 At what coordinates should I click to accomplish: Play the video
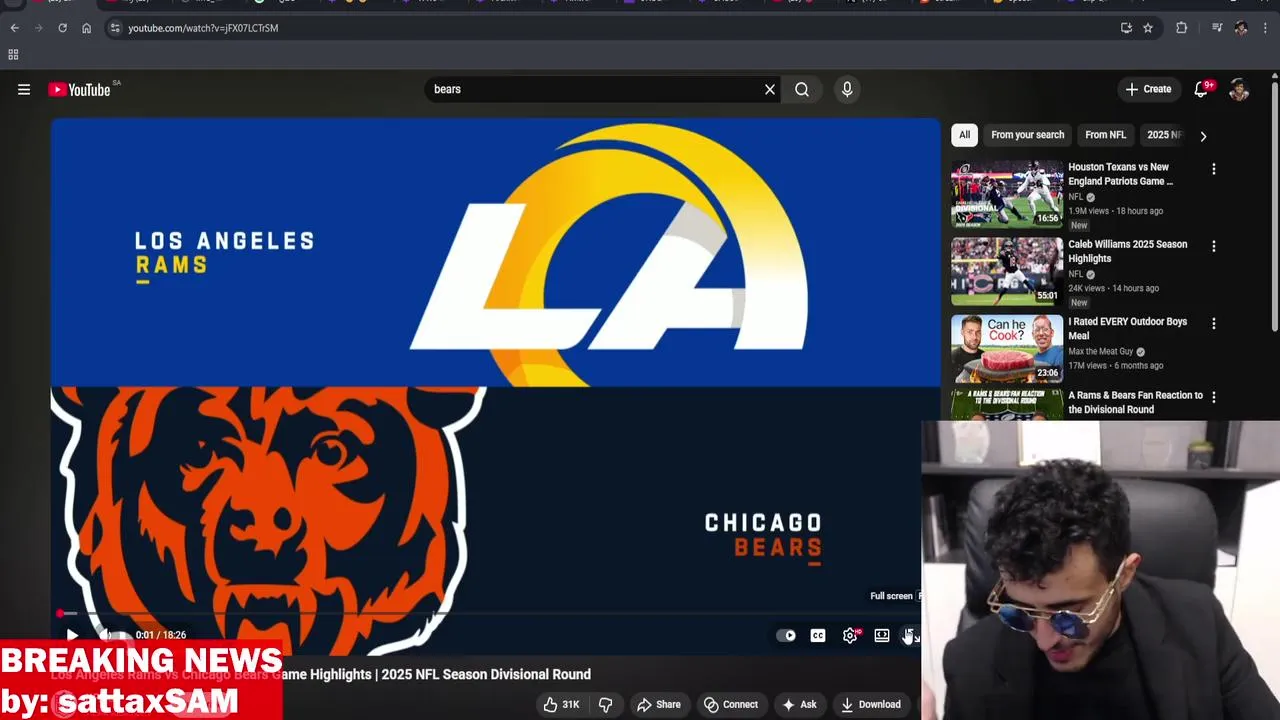click(x=72, y=635)
